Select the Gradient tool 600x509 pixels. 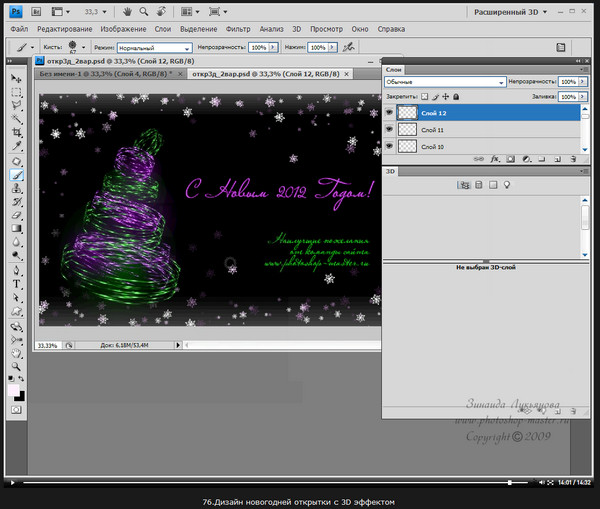[x=17, y=228]
